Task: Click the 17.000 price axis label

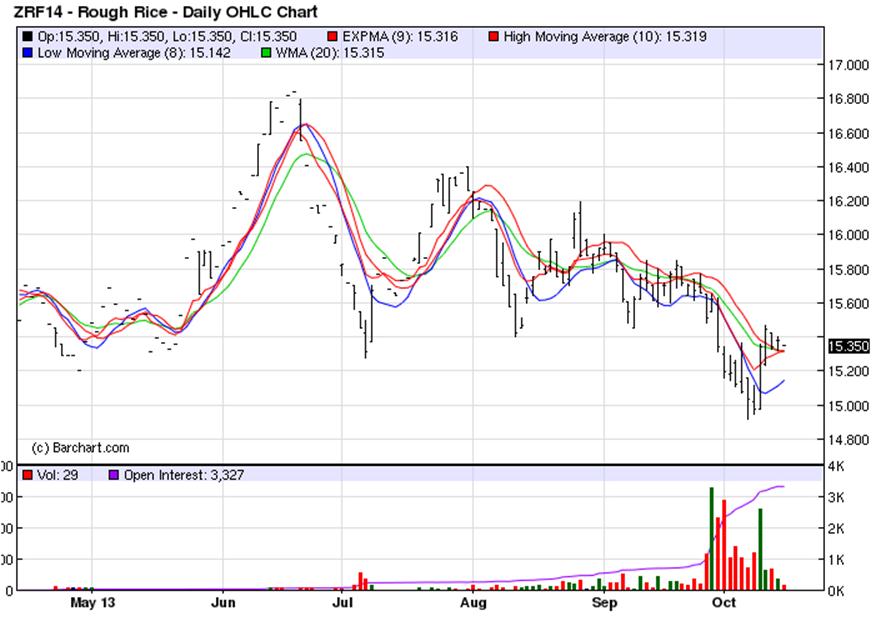Action: point(848,65)
